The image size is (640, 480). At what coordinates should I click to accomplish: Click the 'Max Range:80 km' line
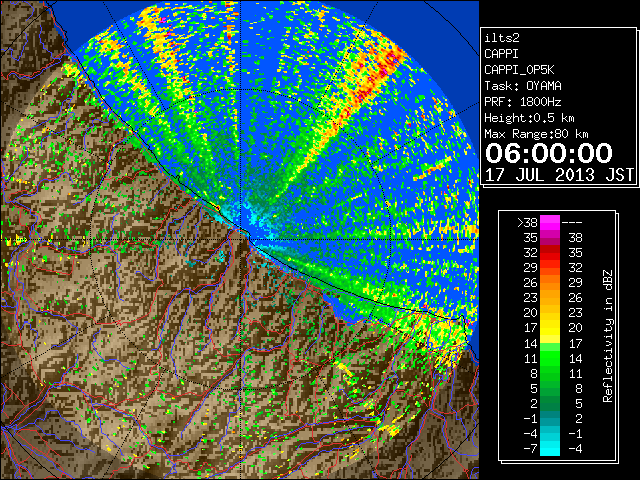[536, 134]
